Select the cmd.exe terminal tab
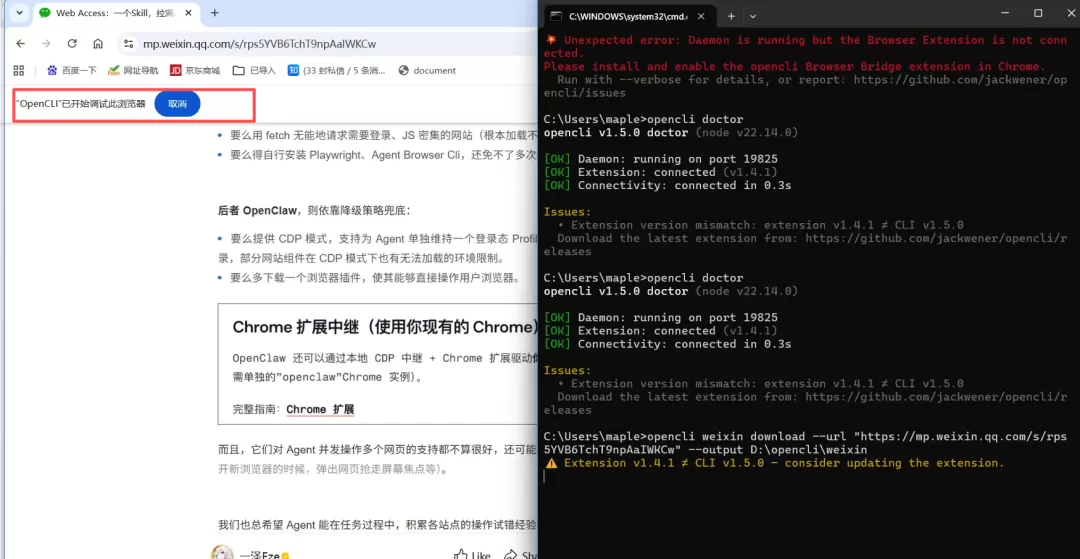Viewport: 1080px width, 559px height. pyautogui.click(x=630, y=15)
